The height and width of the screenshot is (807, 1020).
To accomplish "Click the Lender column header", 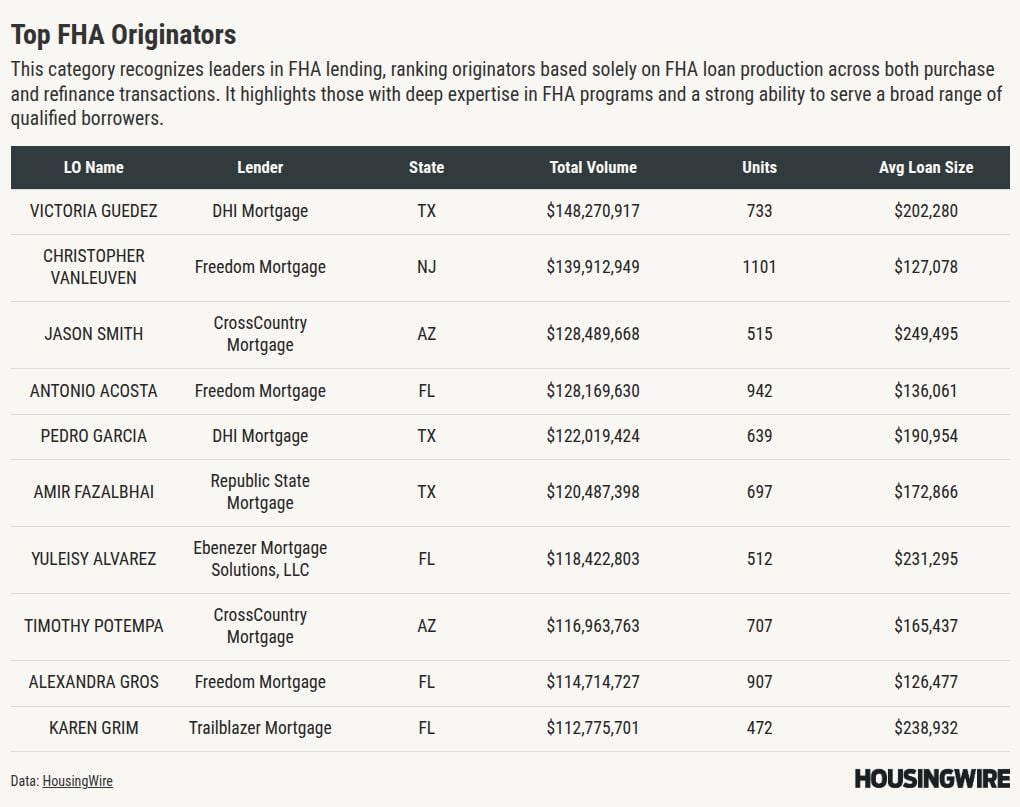I will tap(260, 167).
